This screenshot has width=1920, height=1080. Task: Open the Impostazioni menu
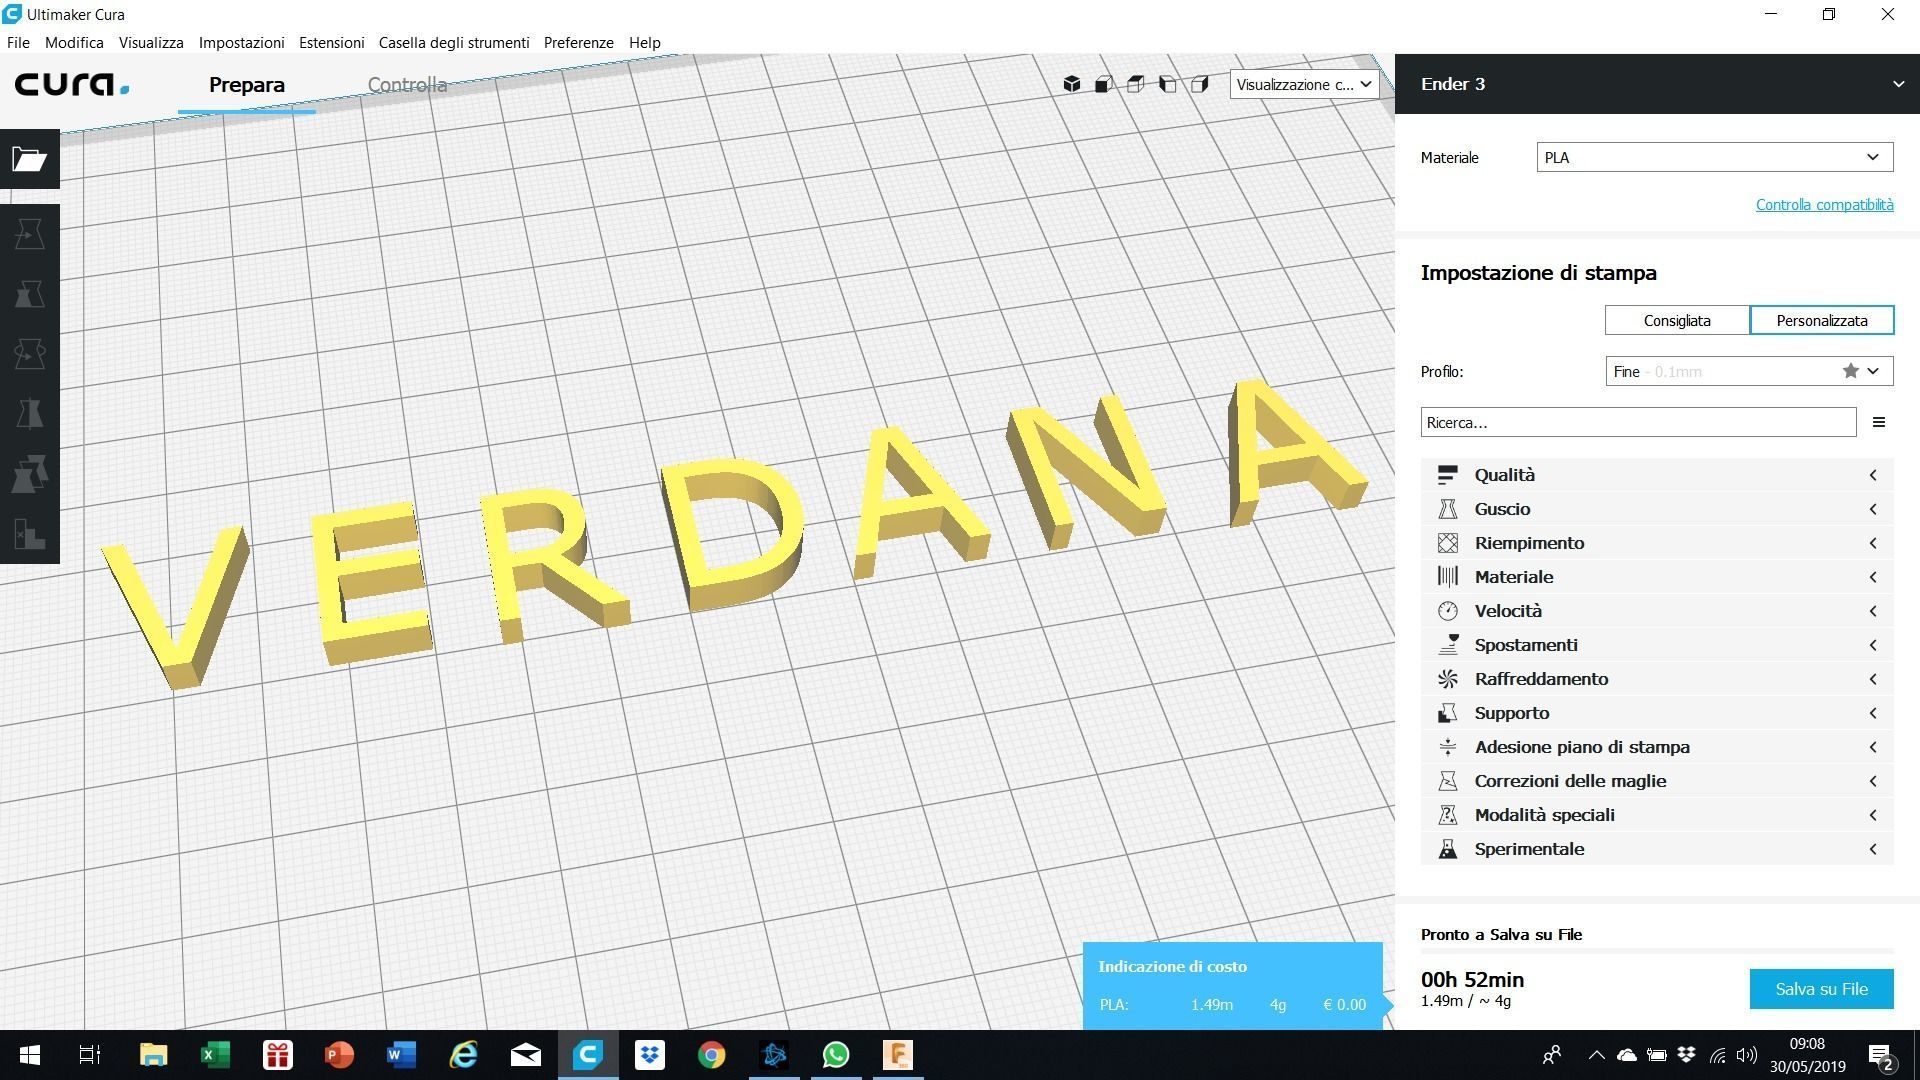tap(241, 43)
